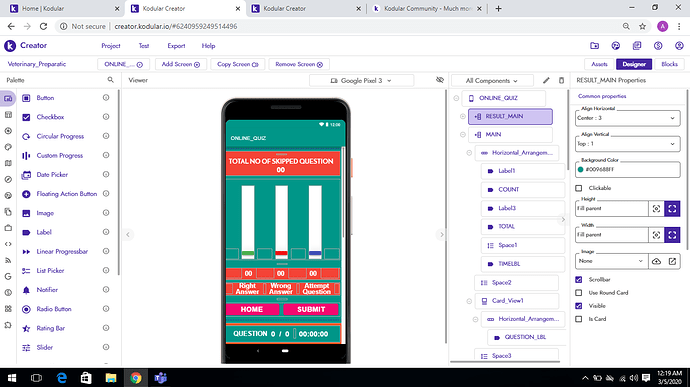Collapse the MAIN tree node
The image size is (690, 387).
pyautogui.click(x=462, y=134)
